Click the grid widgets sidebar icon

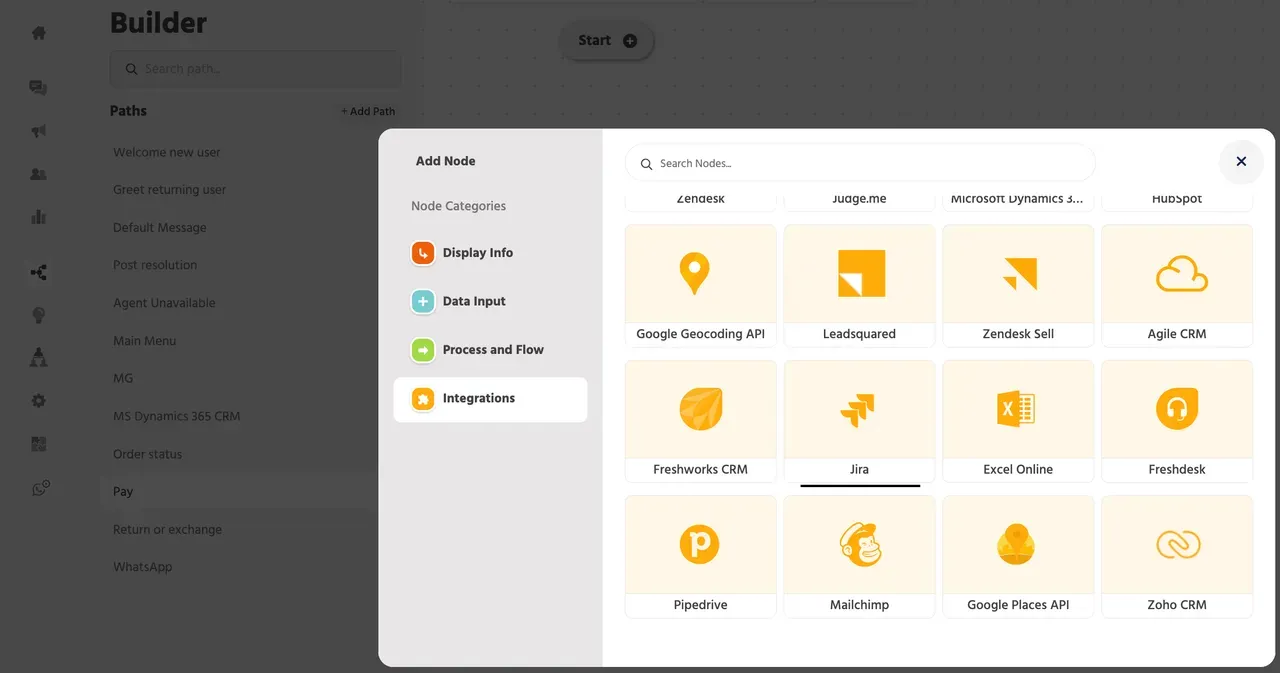(38, 444)
